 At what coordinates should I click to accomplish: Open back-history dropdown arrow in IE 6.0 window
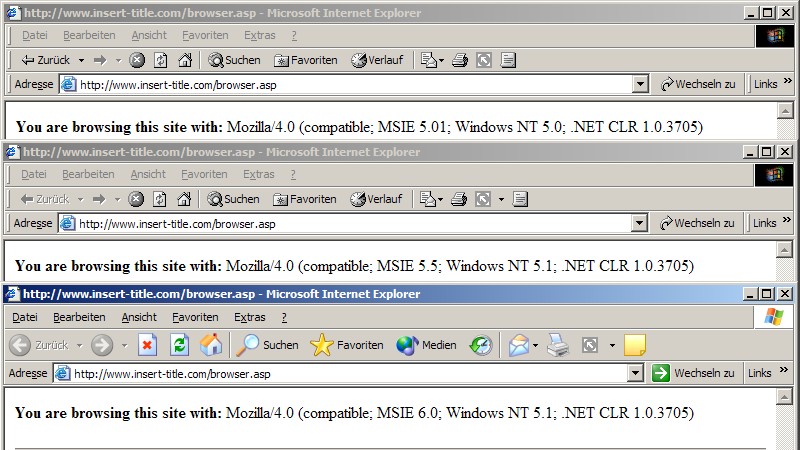pyautogui.click(x=80, y=346)
